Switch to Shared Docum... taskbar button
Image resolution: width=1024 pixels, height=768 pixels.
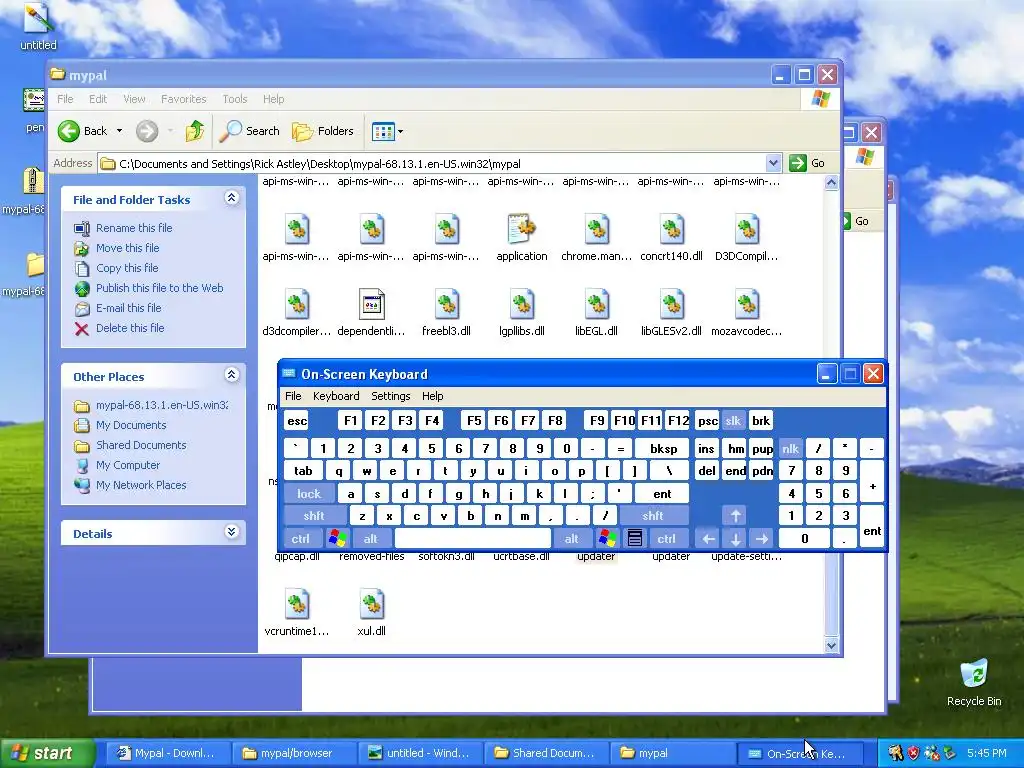coord(547,754)
